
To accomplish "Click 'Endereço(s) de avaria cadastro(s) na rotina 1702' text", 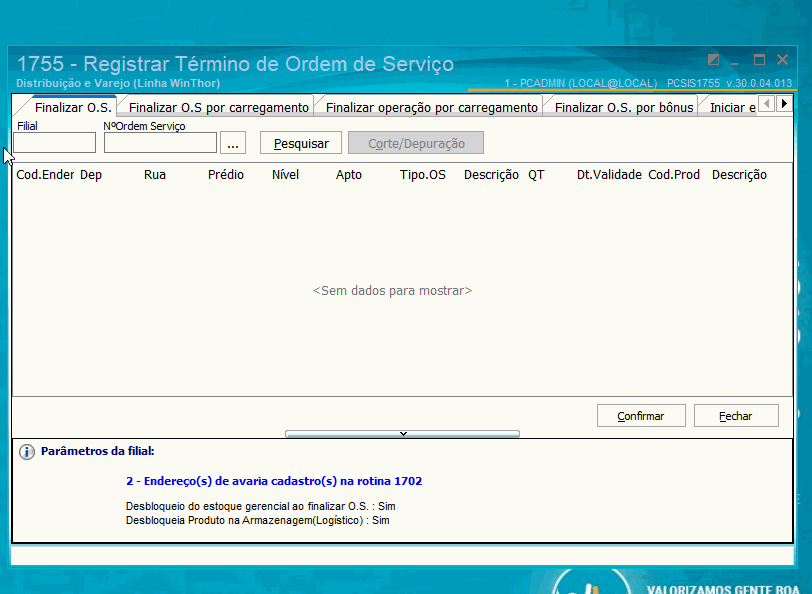I will tap(274, 481).
